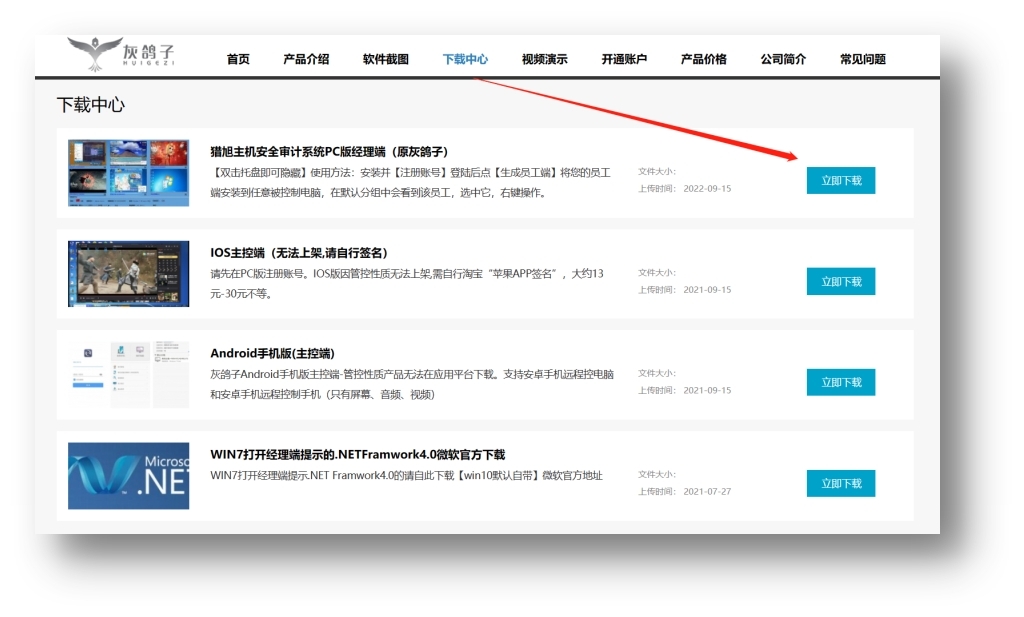Download .NET Framework4.0 via 立即下载
Screen dimensions: 1024x617
[x=840, y=484]
